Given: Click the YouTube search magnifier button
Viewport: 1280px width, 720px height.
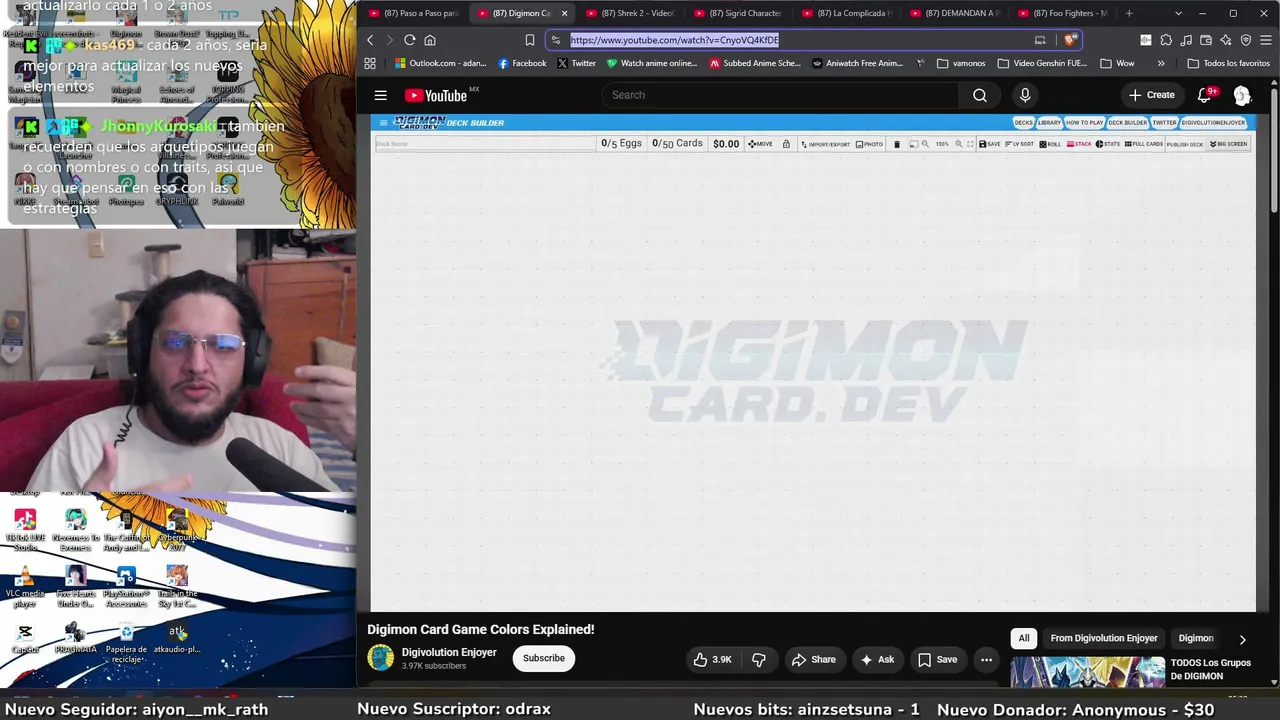Looking at the screenshot, I should tap(980, 95).
